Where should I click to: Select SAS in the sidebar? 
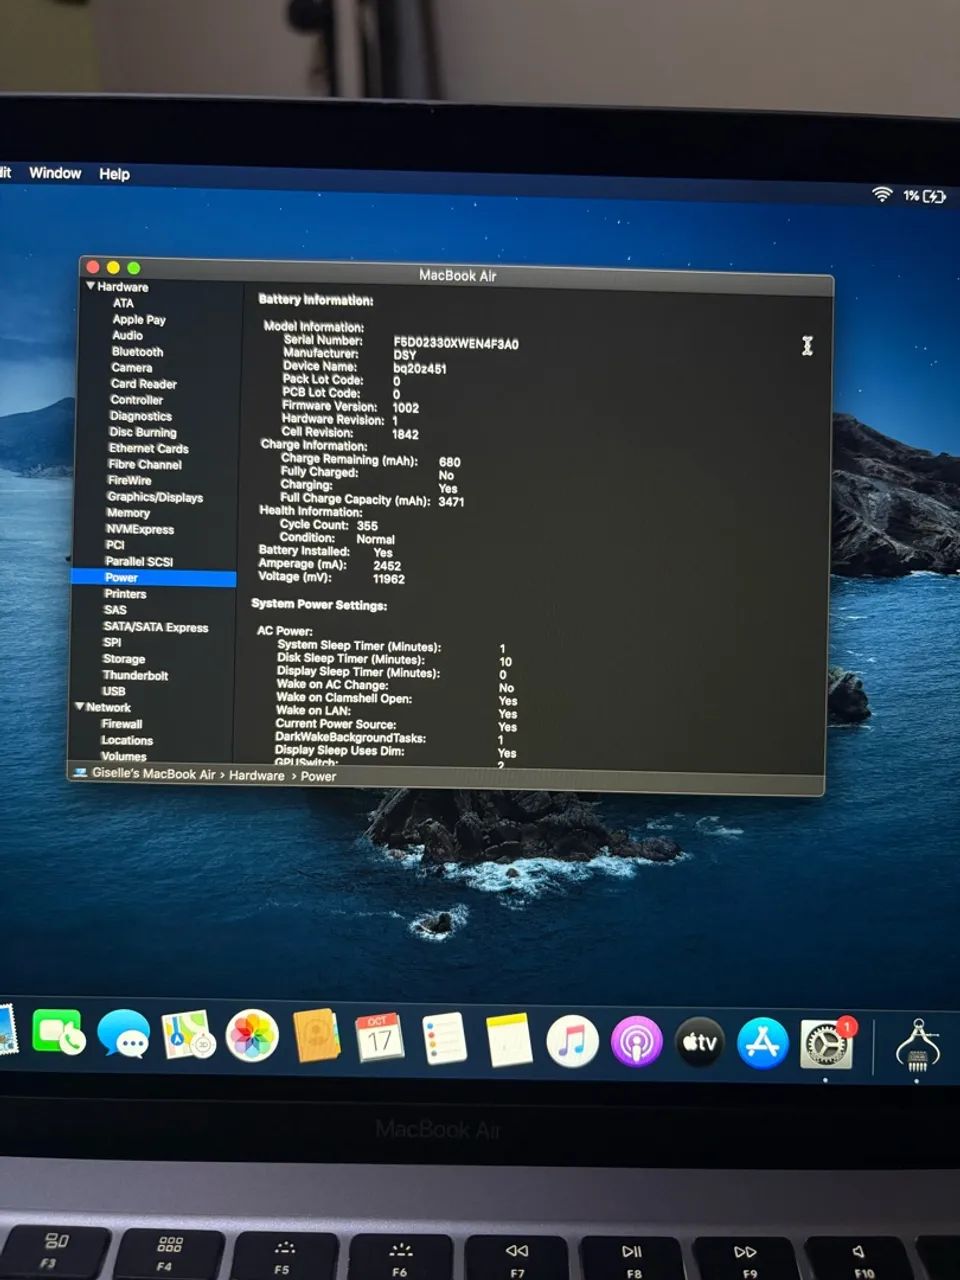(115, 610)
